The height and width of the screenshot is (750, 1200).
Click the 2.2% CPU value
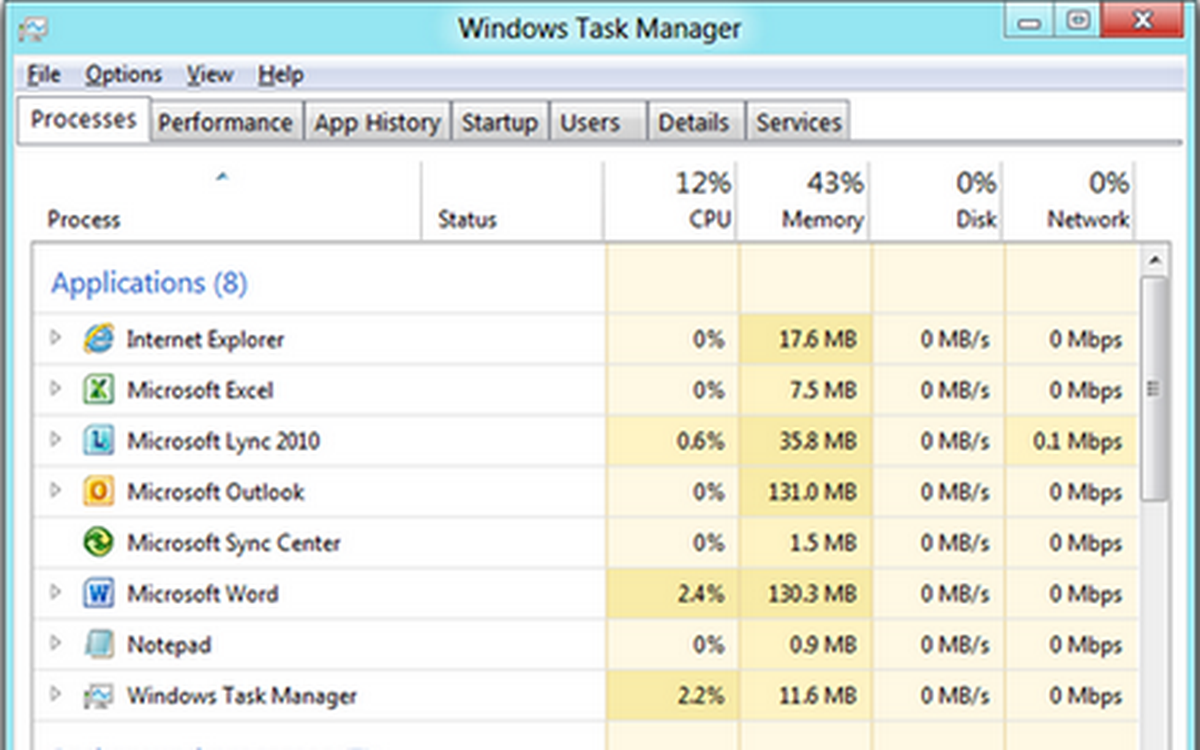point(699,696)
